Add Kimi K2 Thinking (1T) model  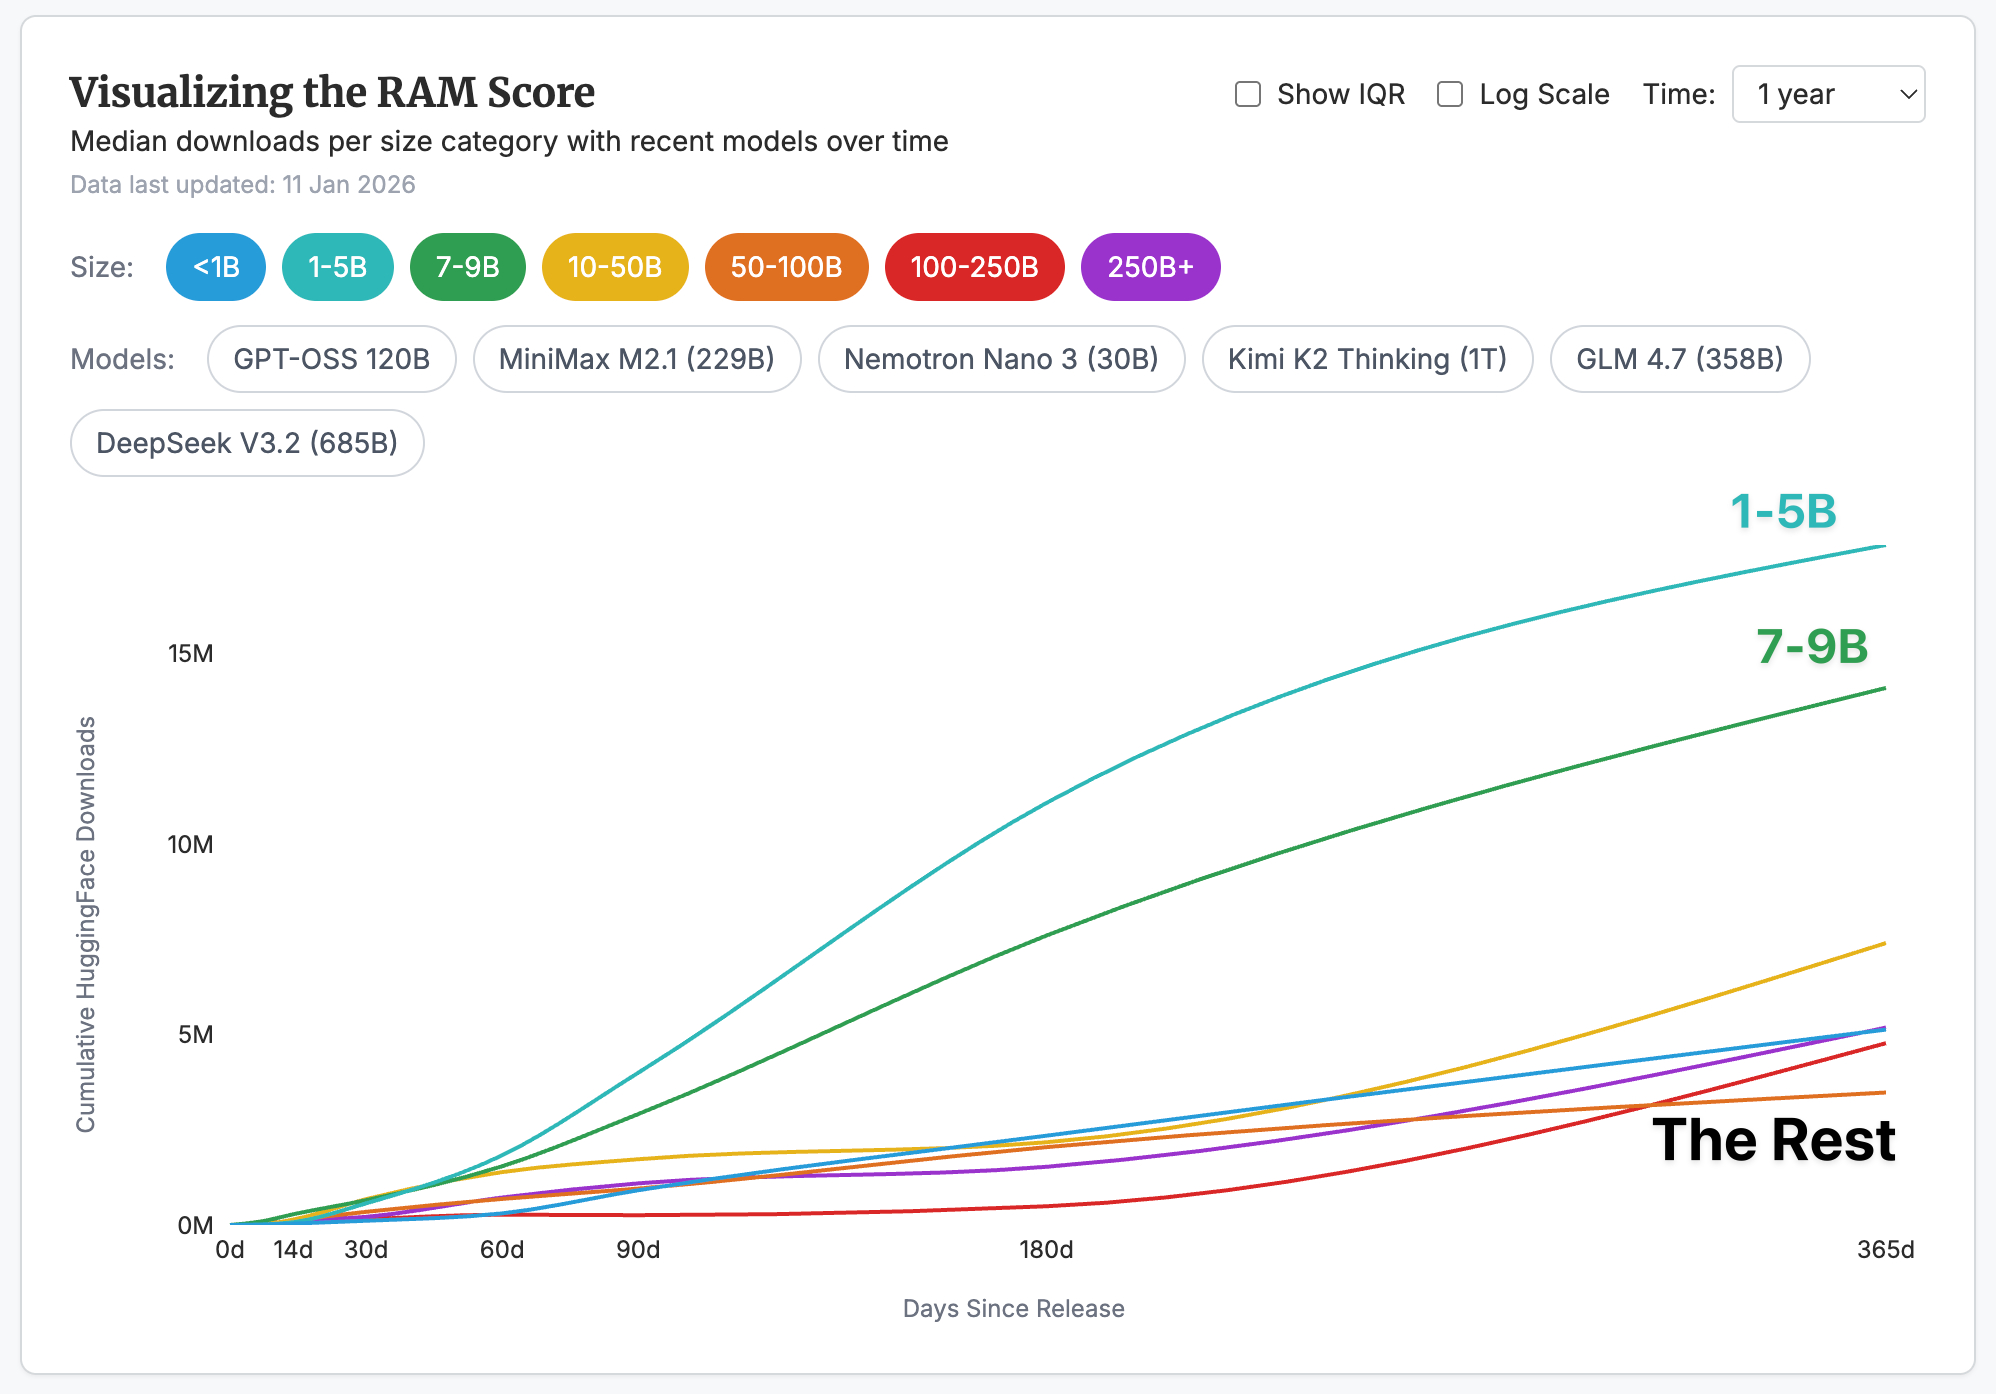[x=1367, y=359]
